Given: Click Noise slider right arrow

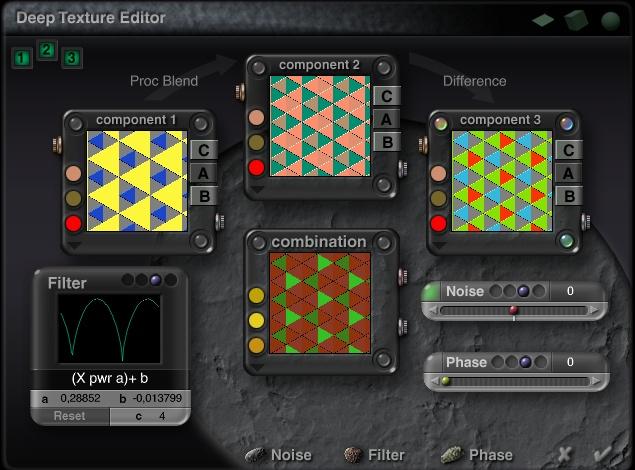Looking at the screenshot, I should pos(595,310).
